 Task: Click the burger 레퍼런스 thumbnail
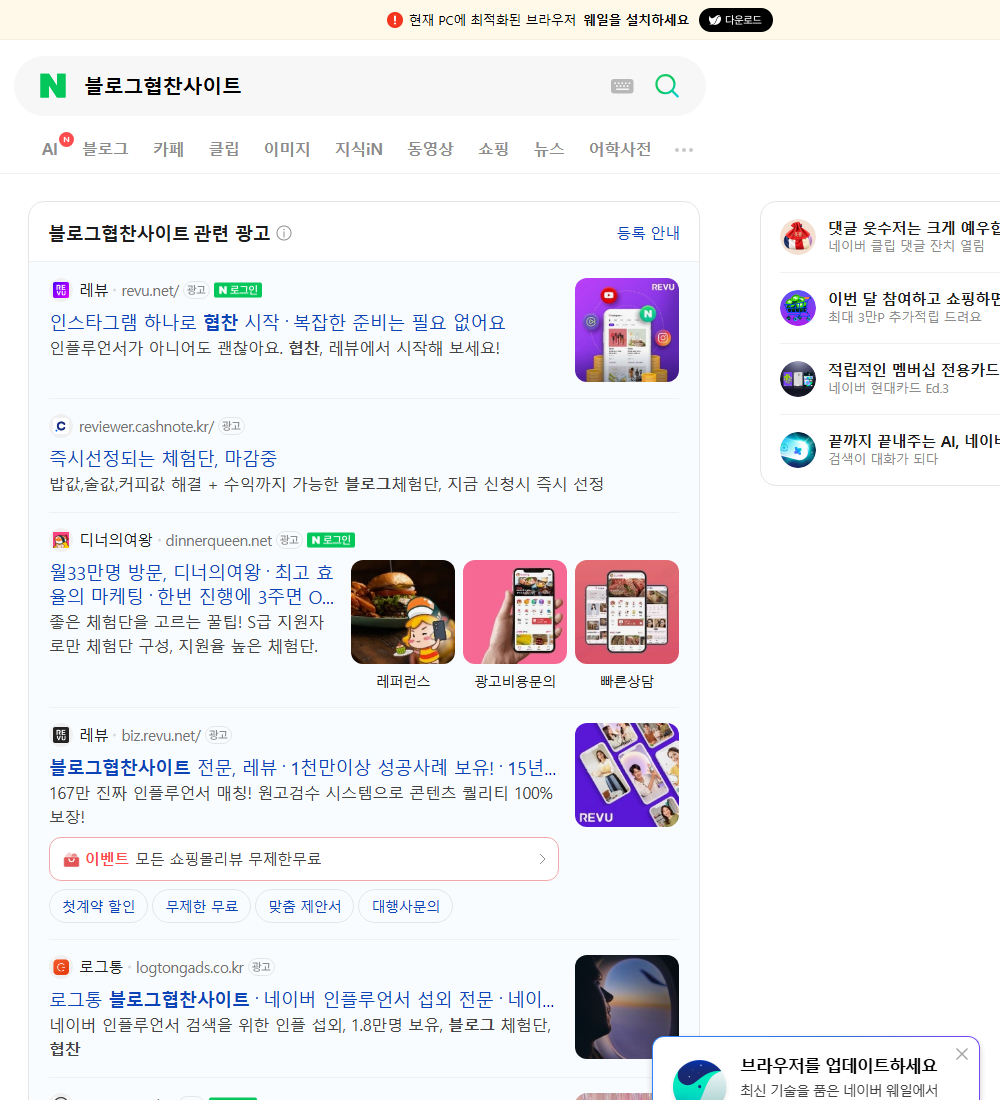(x=403, y=612)
